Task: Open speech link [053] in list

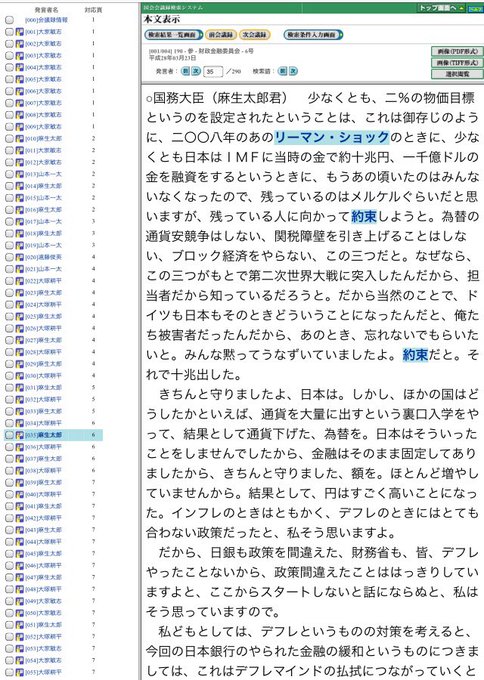Action: coord(43,648)
